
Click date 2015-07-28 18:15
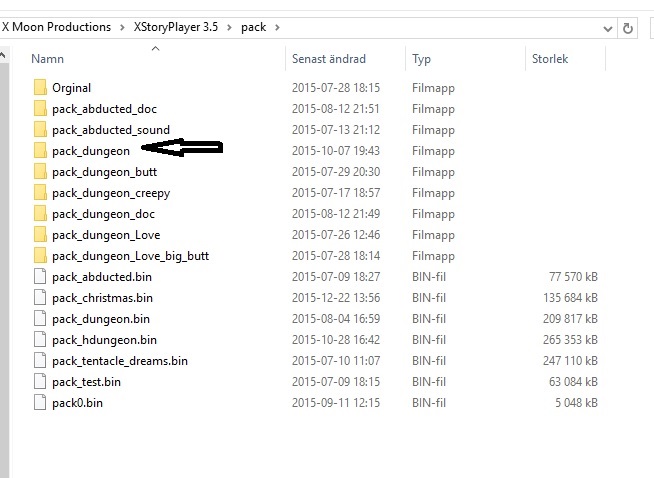[x=336, y=88]
